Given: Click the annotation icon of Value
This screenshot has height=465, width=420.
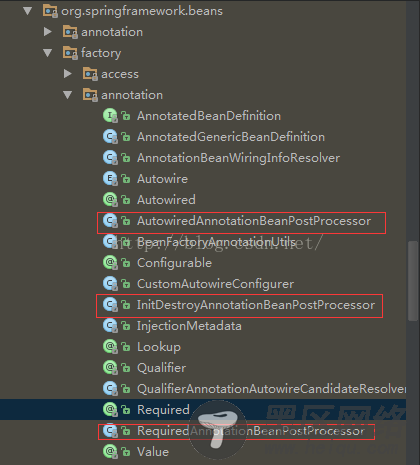Looking at the screenshot, I should (110, 452).
